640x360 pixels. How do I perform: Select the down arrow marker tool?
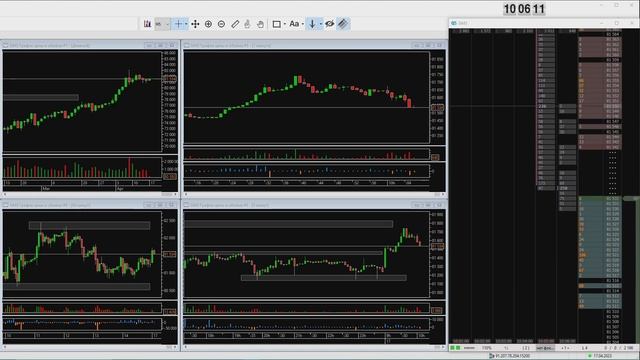(312, 24)
